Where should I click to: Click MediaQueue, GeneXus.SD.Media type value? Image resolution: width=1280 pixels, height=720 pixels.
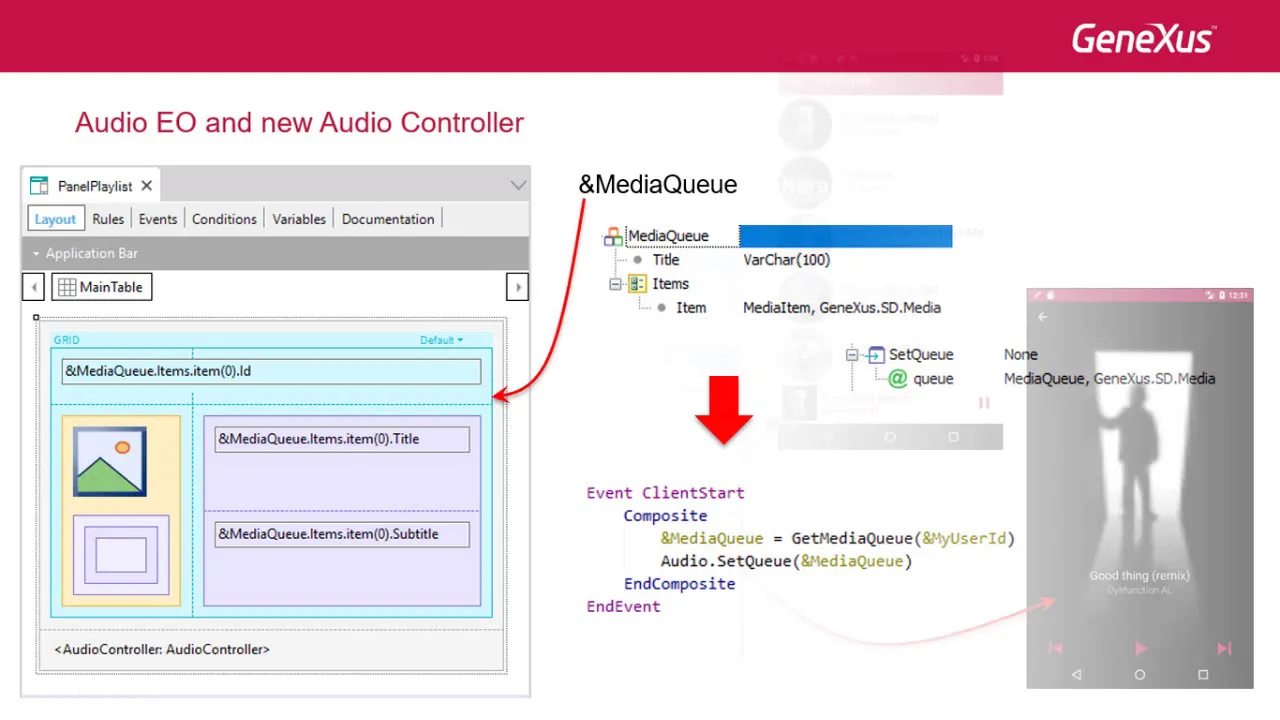pyautogui.click(x=1109, y=379)
